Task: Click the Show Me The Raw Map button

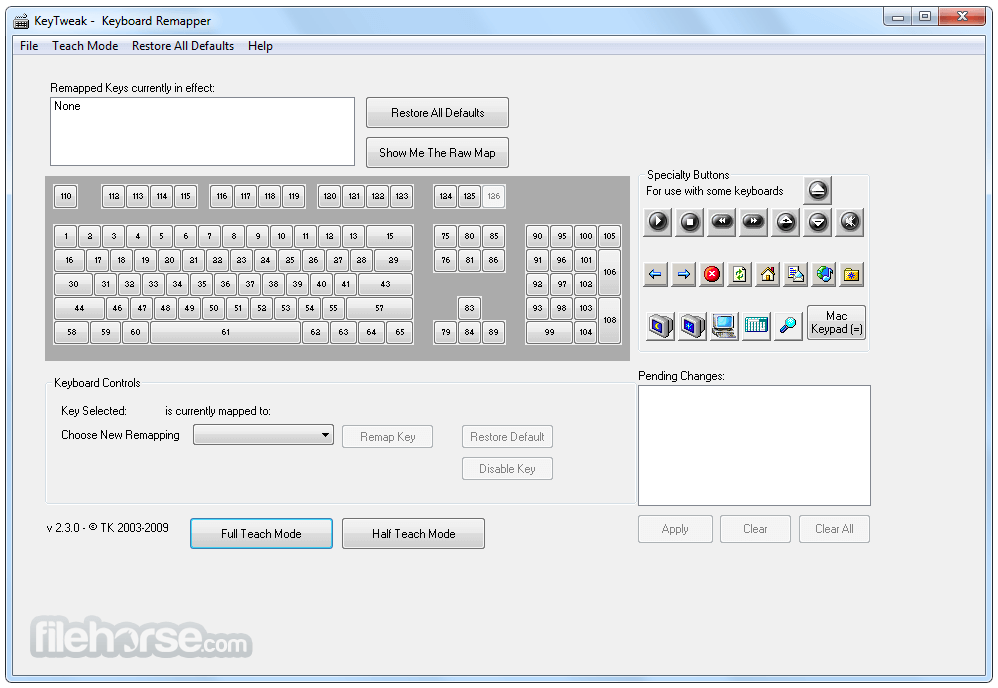Action: (437, 153)
